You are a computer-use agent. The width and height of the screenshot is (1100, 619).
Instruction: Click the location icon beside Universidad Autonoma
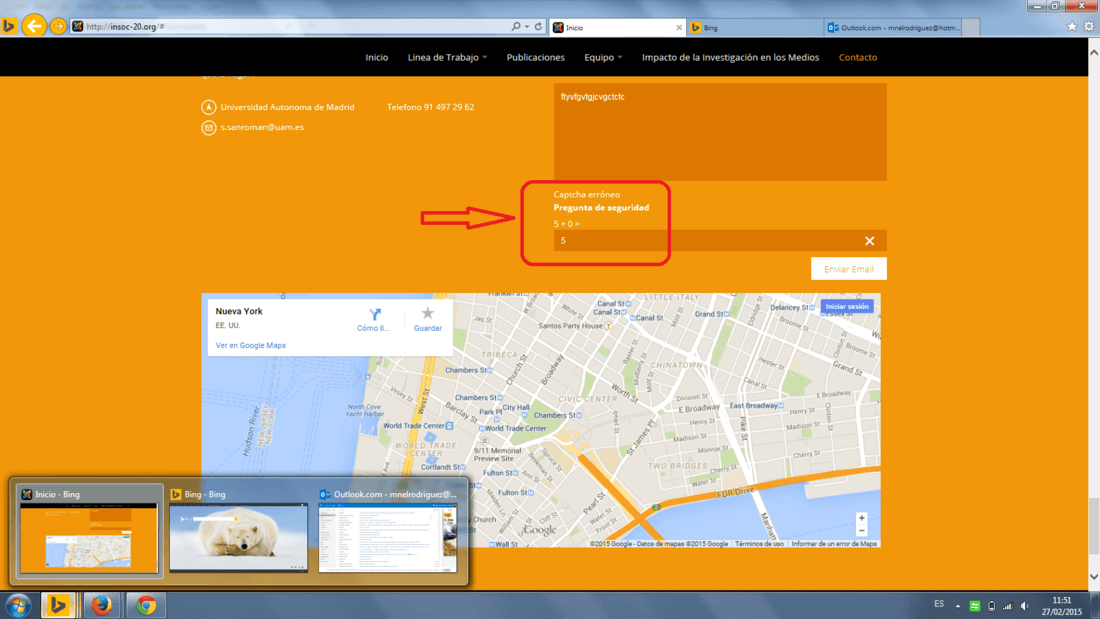(x=208, y=107)
